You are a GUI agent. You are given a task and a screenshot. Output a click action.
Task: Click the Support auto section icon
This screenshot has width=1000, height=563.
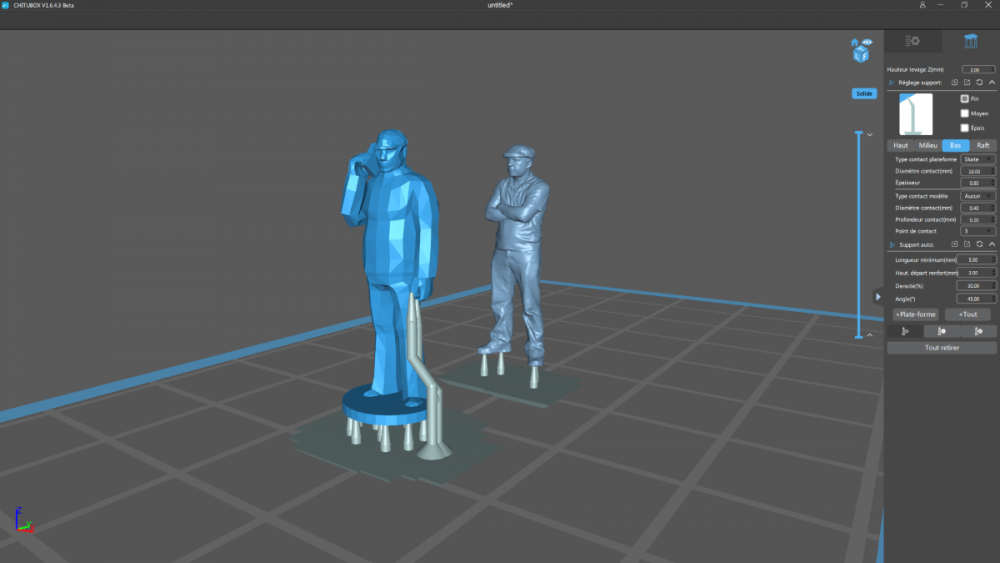tap(892, 245)
